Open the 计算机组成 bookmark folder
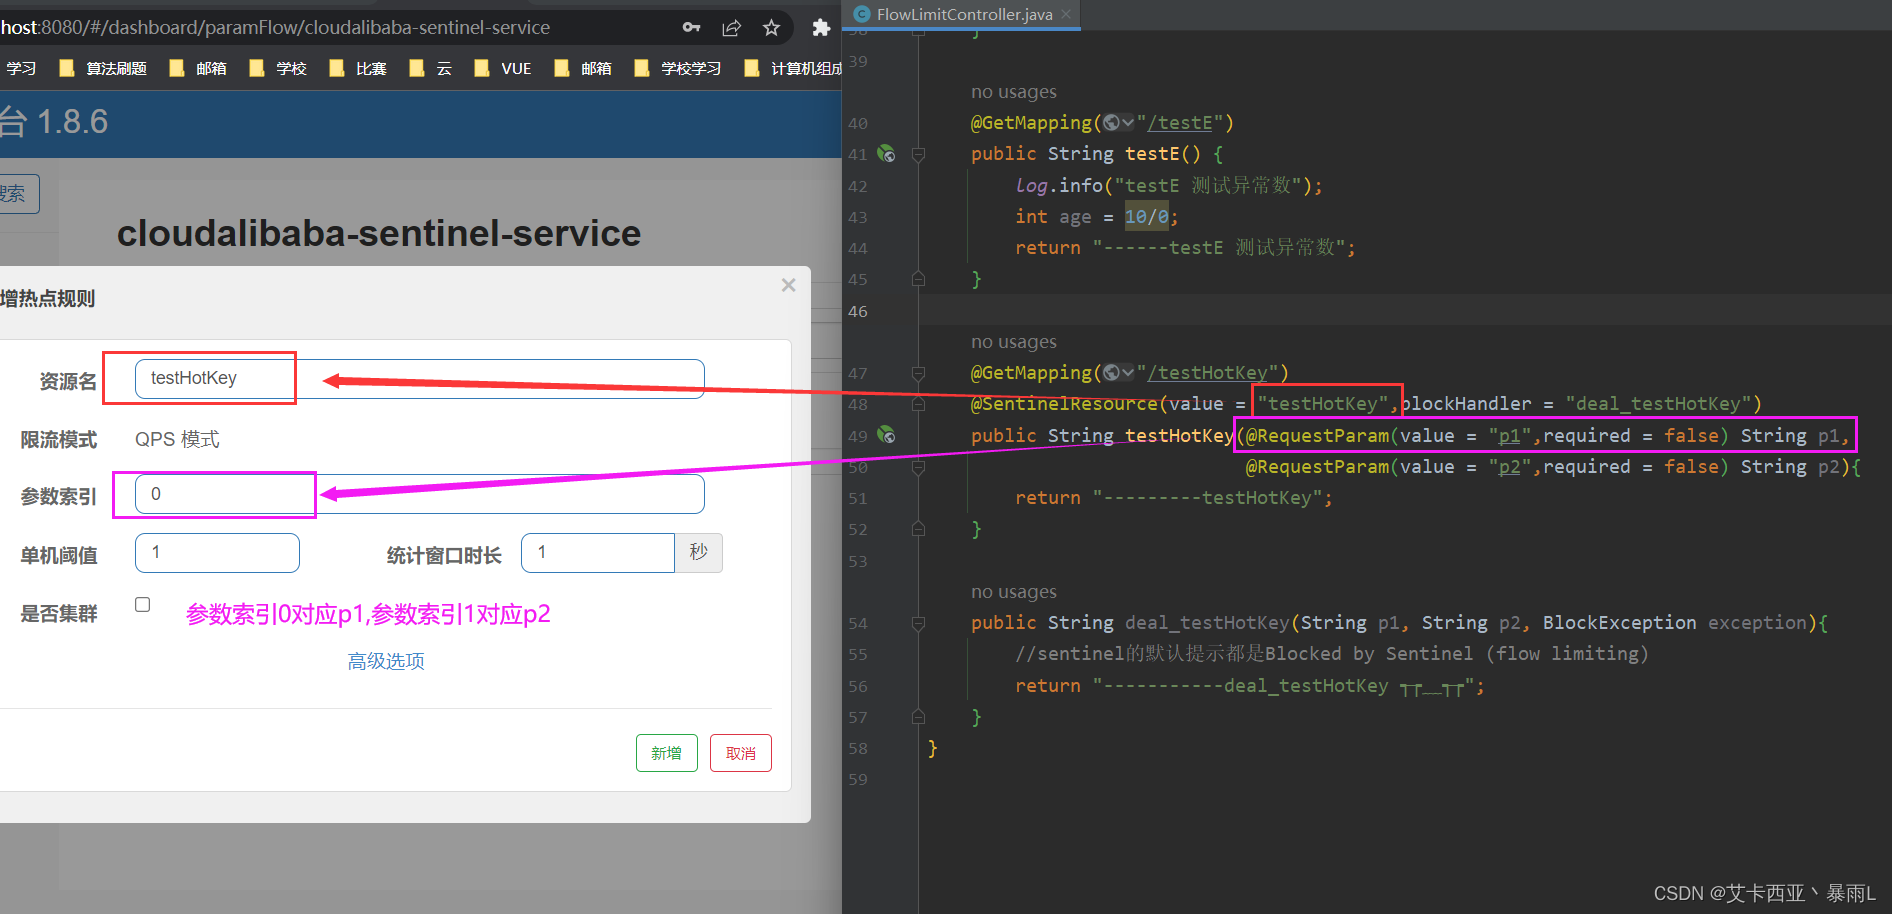1892x914 pixels. [793, 68]
